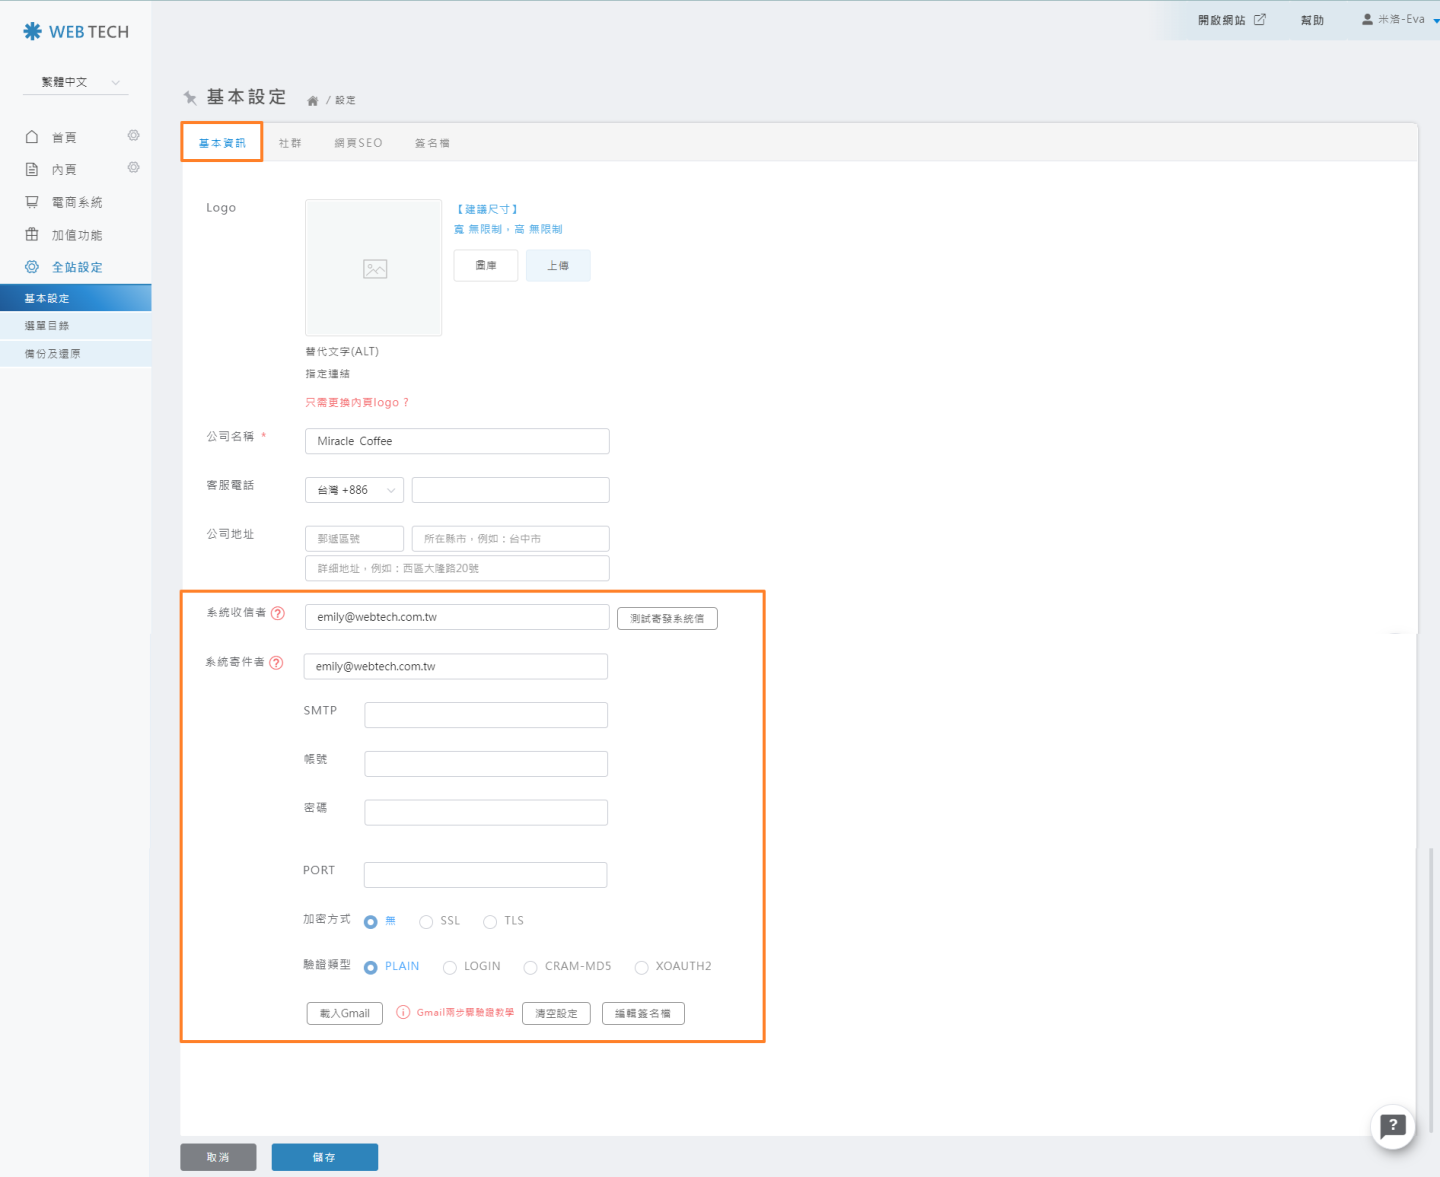Click the 載入Gmail button
1440x1177 pixels.
(344, 1014)
